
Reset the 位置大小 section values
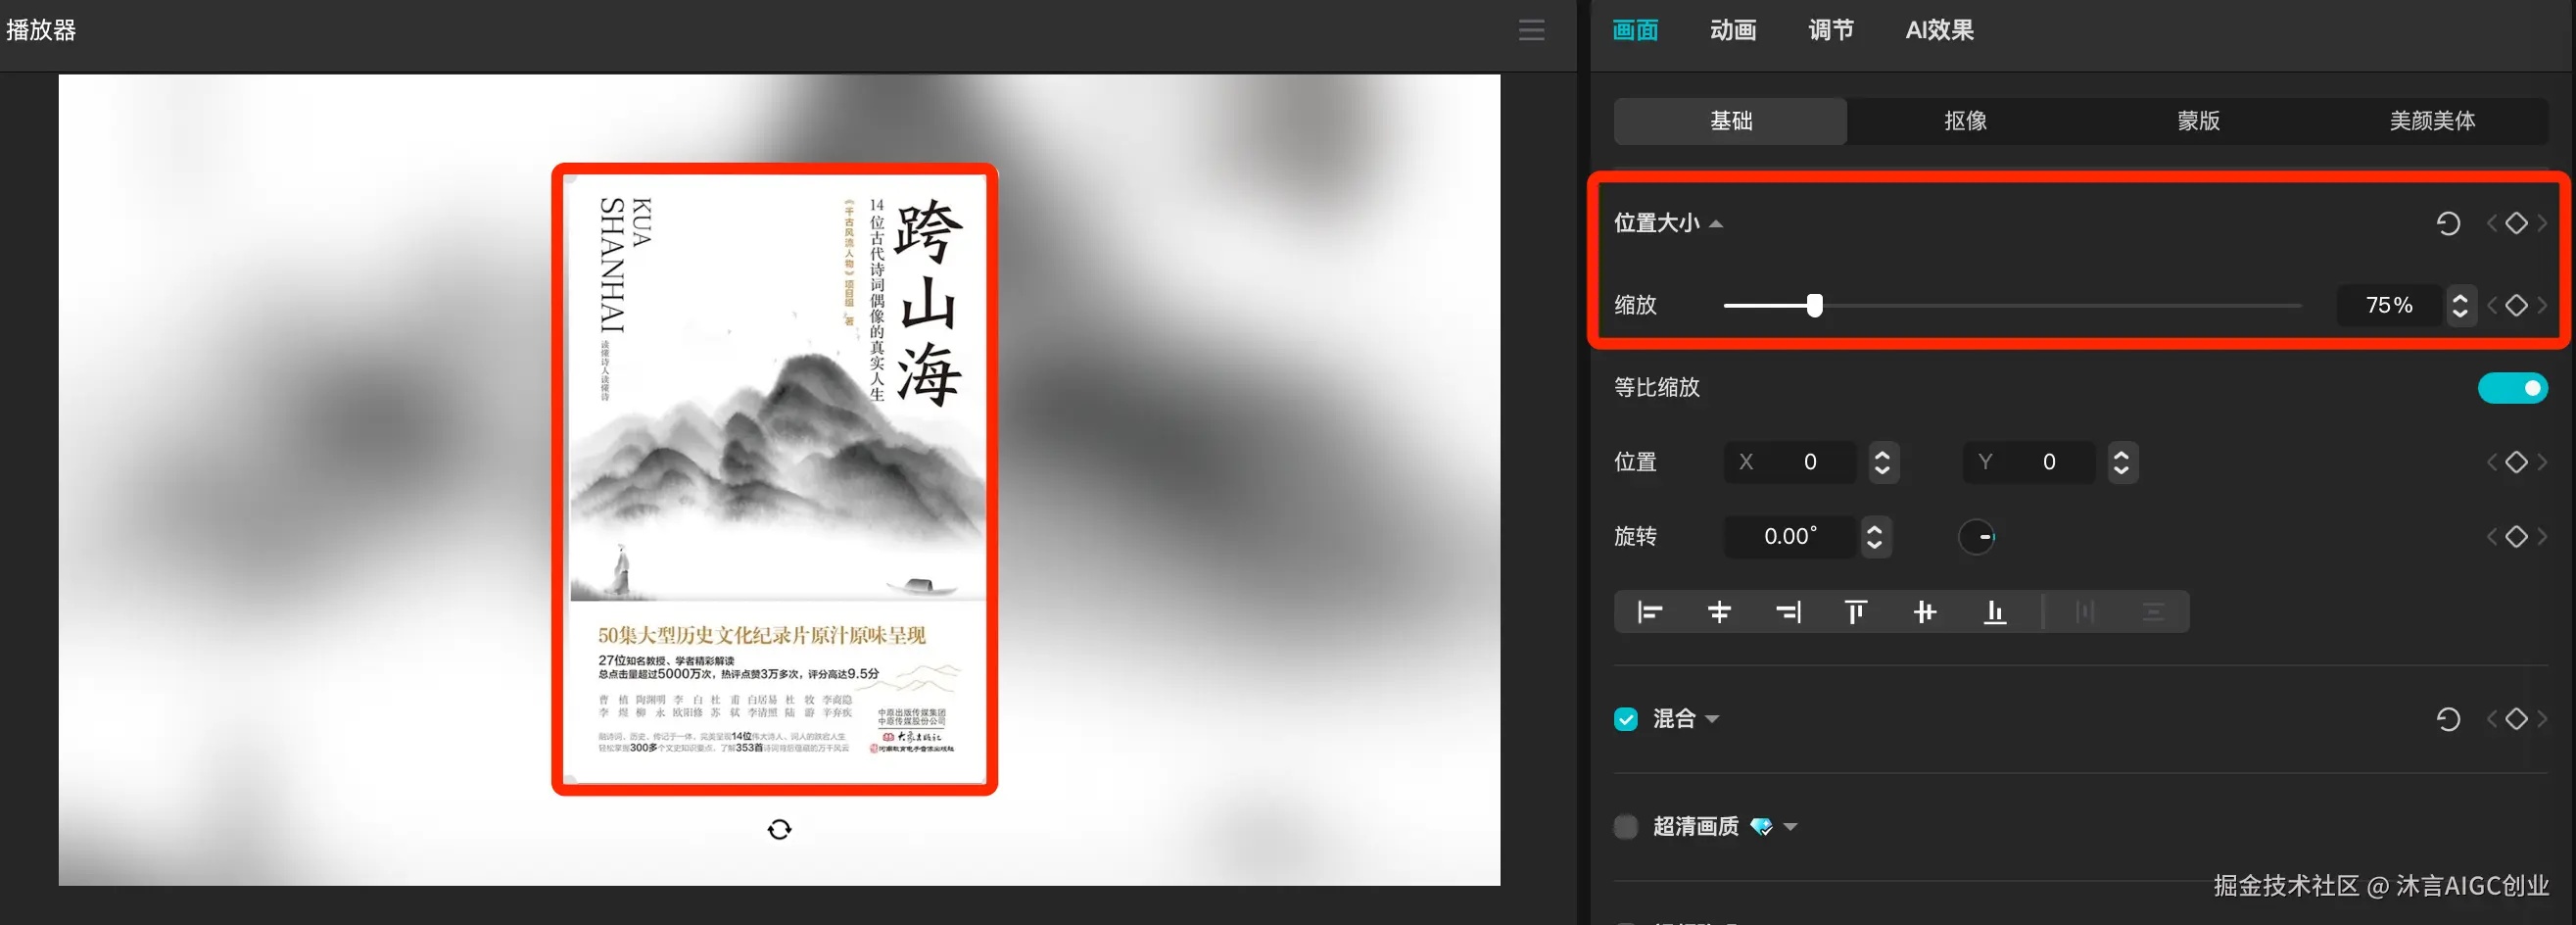[2448, 223]
